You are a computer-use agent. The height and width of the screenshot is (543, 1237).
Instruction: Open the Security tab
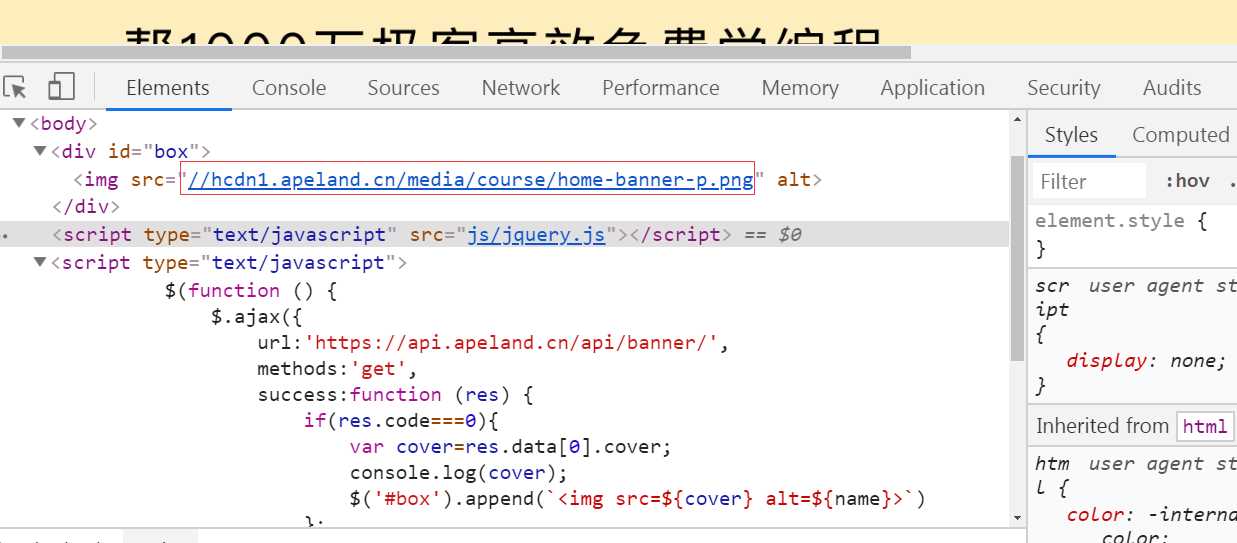click(1064, 88)
